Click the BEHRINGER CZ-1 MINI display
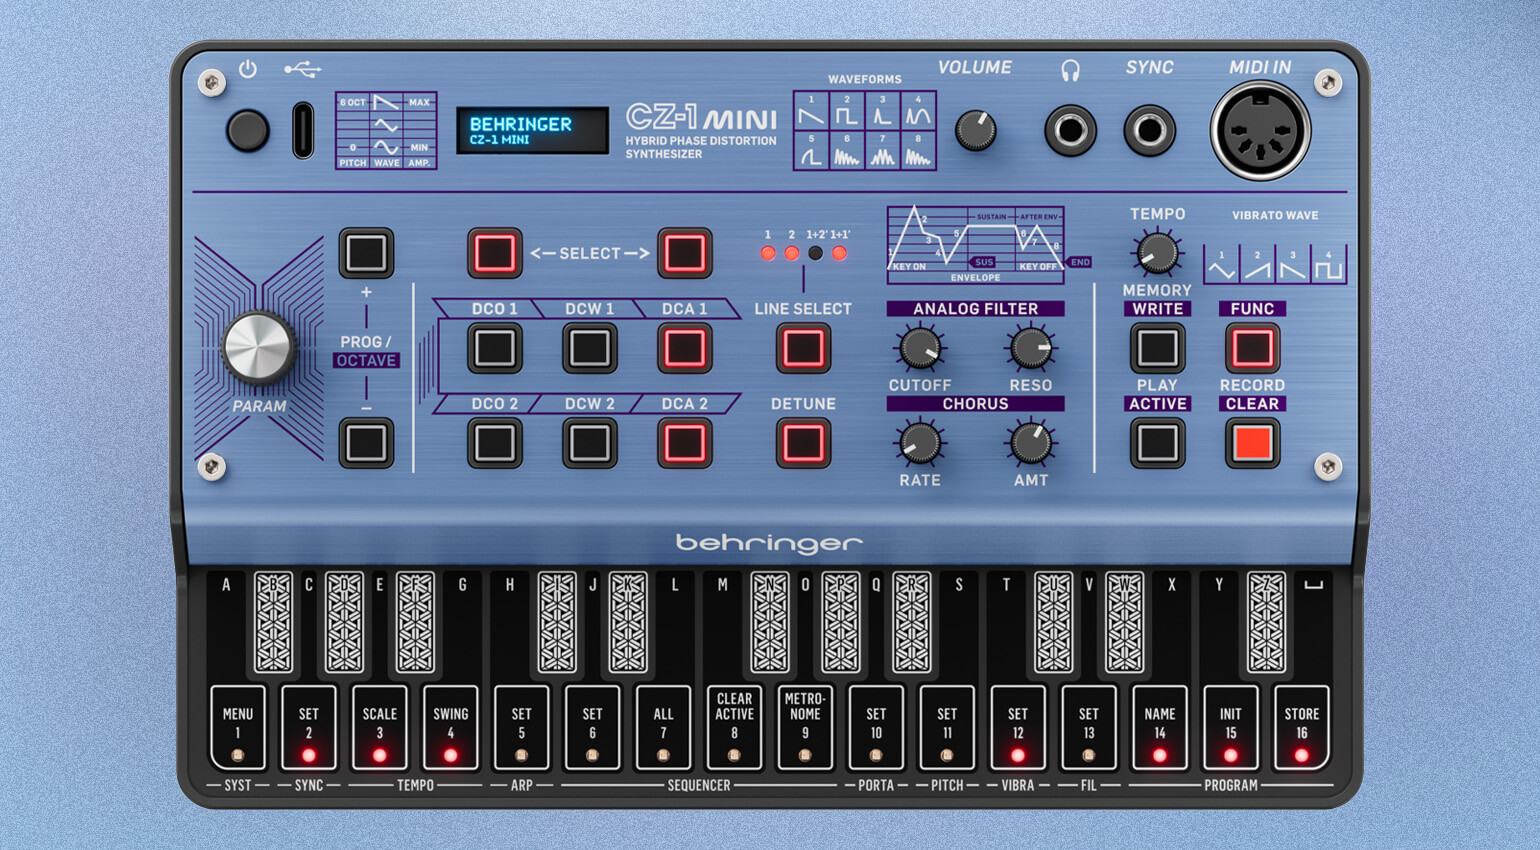The image size is (1540, 850). [x=532, y=130]
